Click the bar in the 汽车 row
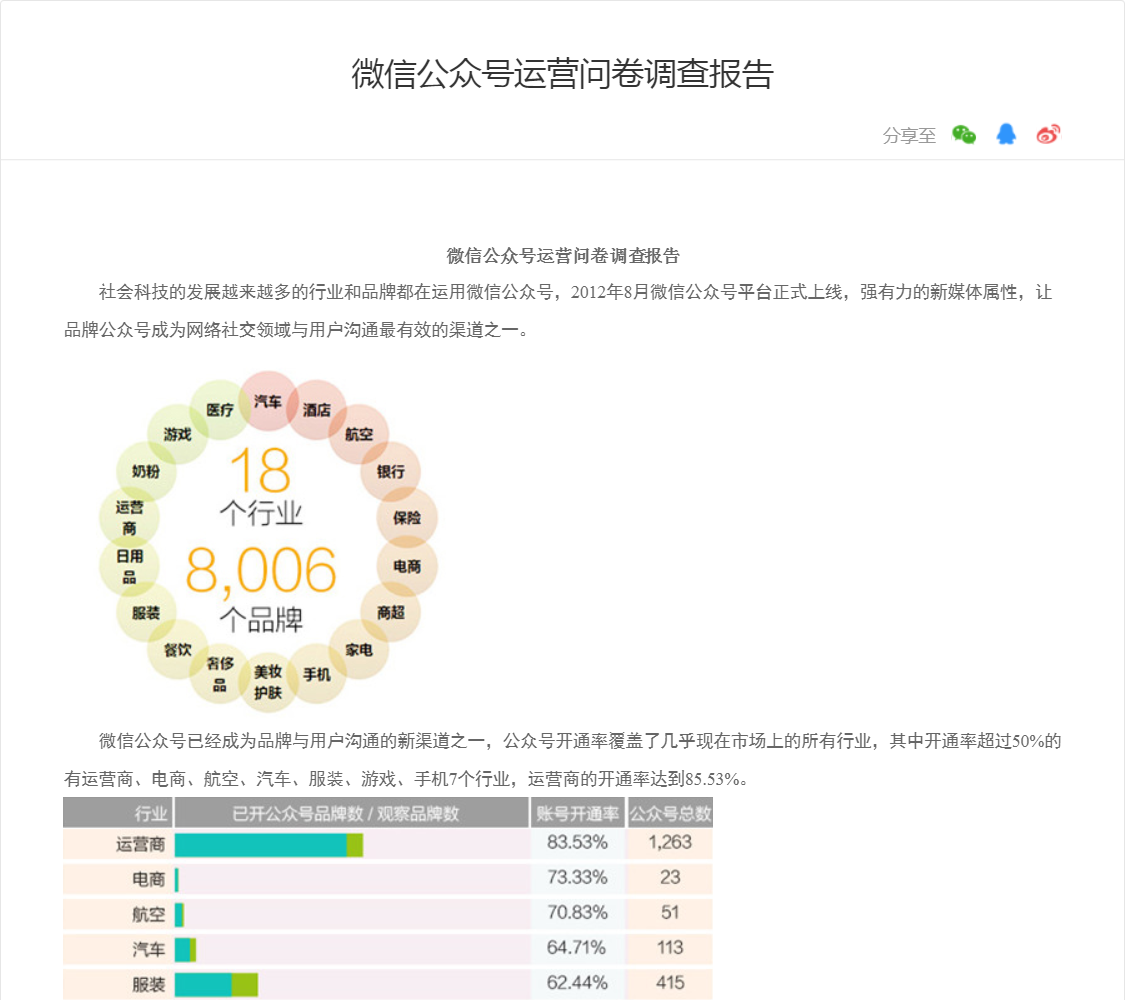This screenshot has width=1125, height=1000. tap(185, 950)
